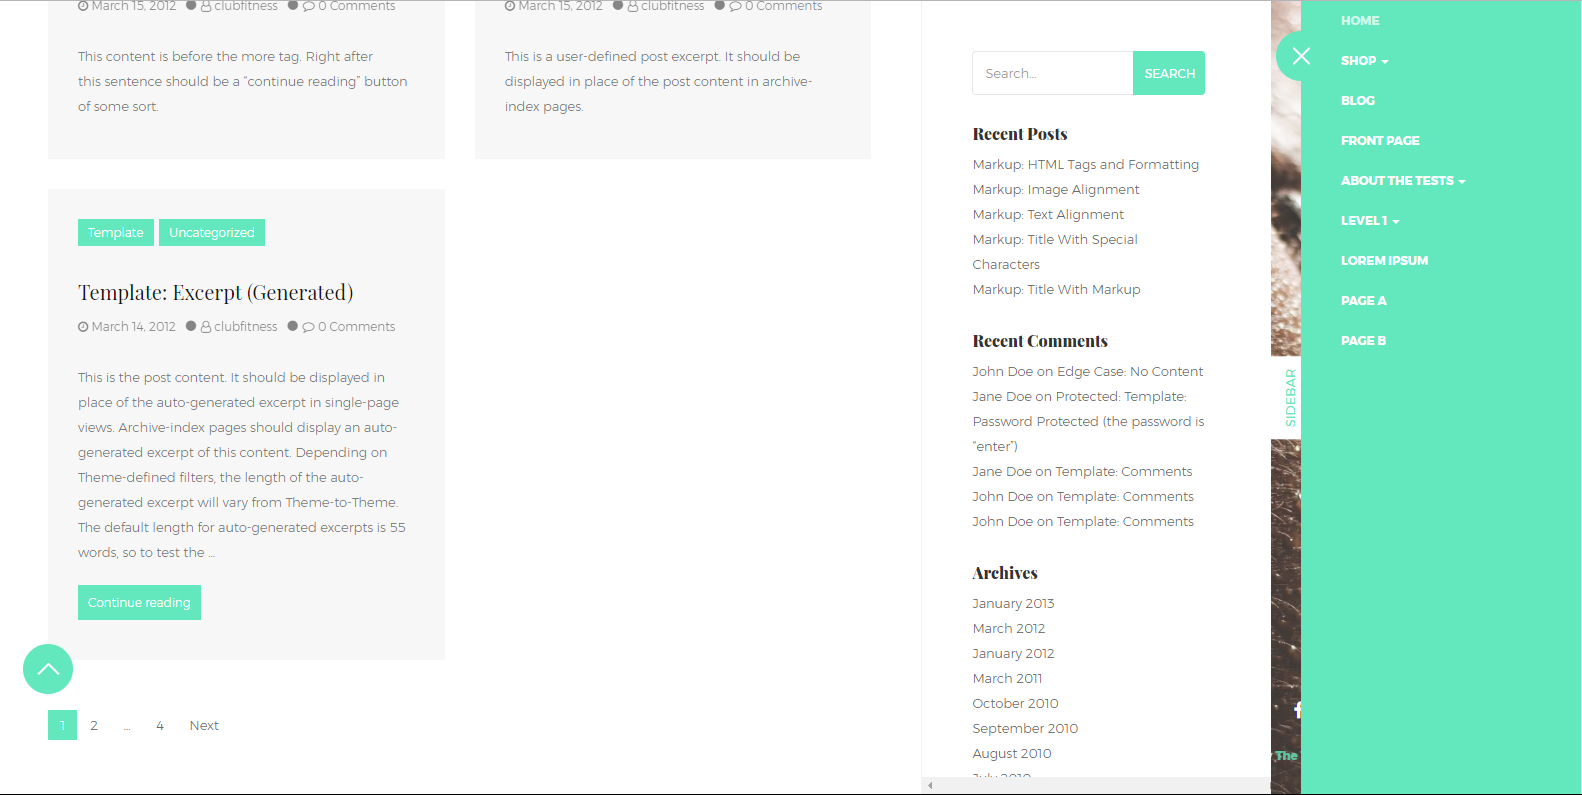The height and width of the screenshot is (795, 1582).
Task: Select the Template category tag
Action: tap(116, 233)
